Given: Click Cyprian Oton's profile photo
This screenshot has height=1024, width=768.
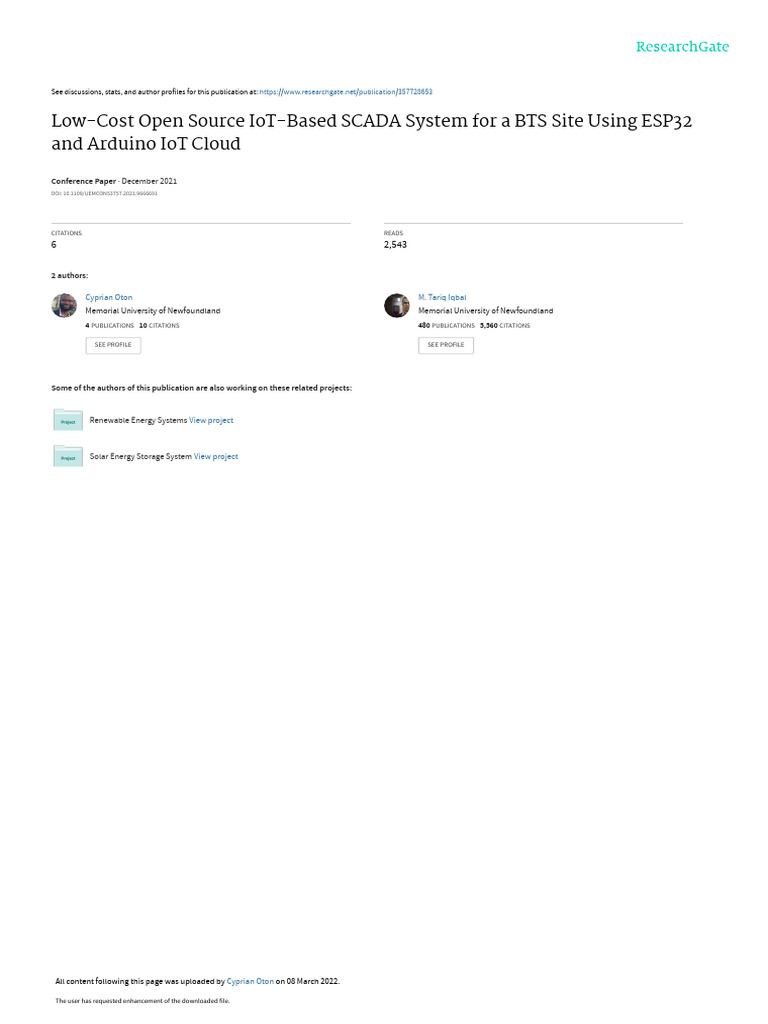Looking at the screenshot, I should 64,305.
